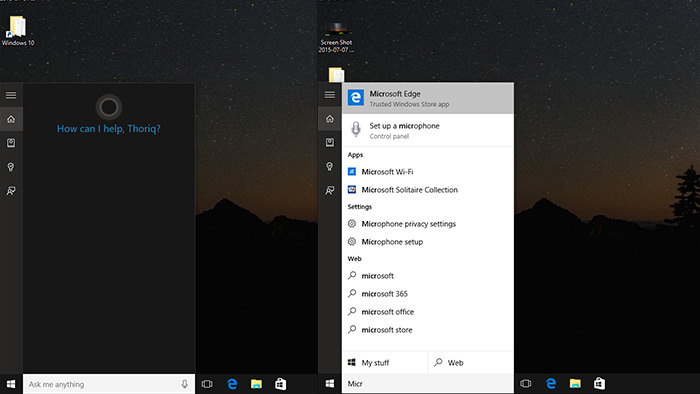
Task: Open Windows 10 desktop folder shortcut
Action: pyautogui.click(x=18, y=31)
